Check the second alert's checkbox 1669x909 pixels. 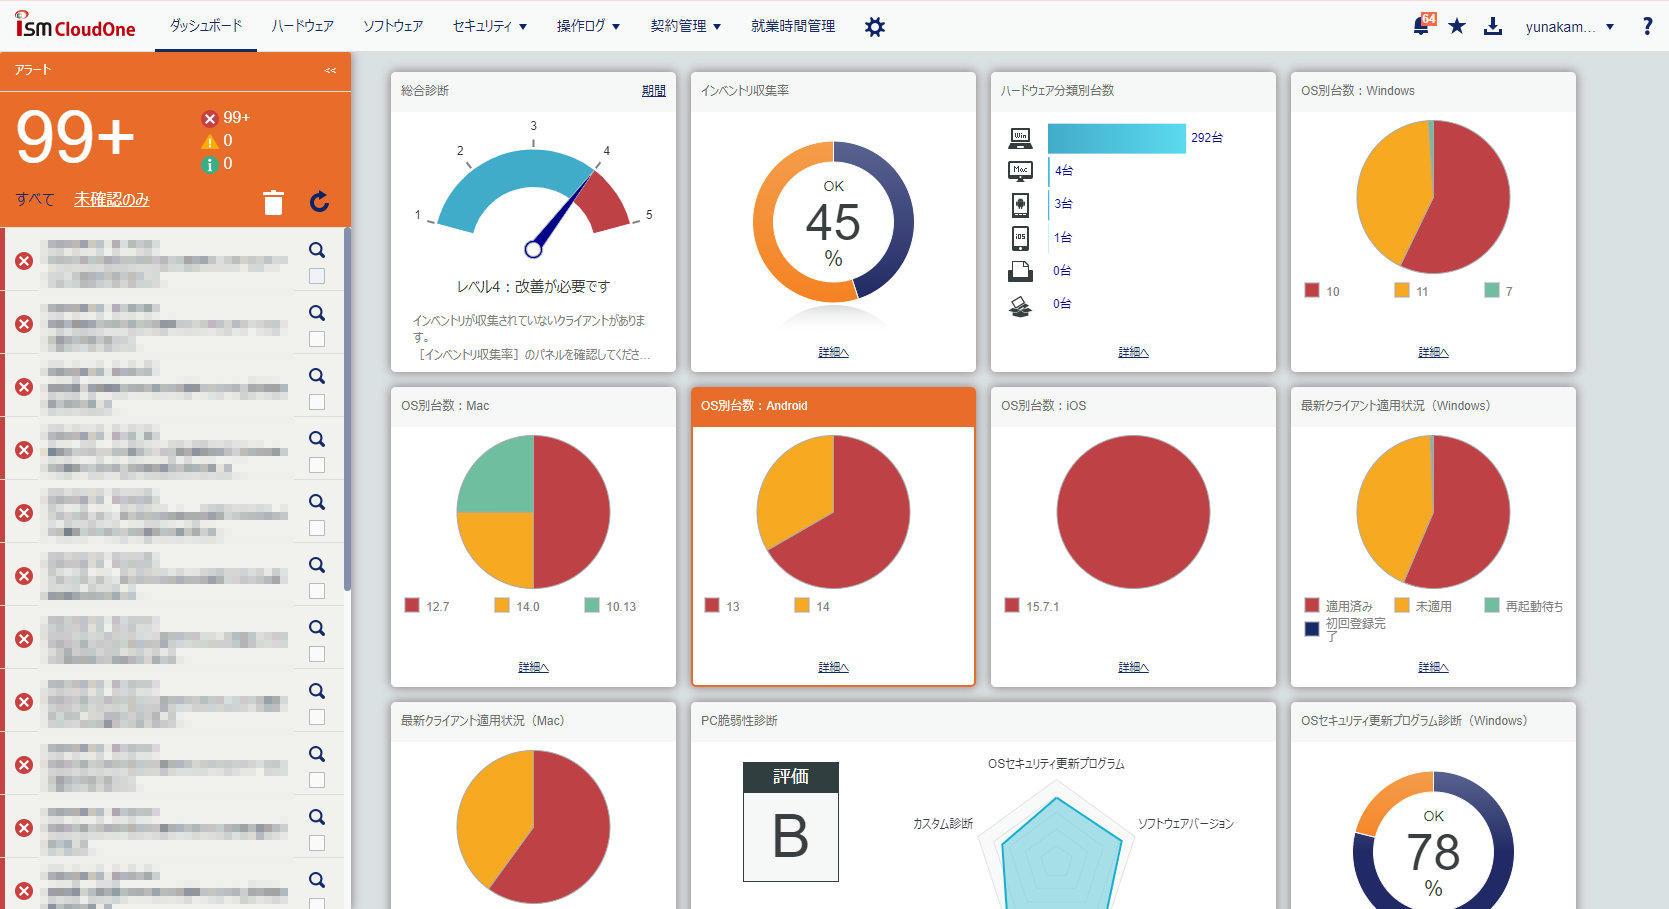(x=317, y=339)
